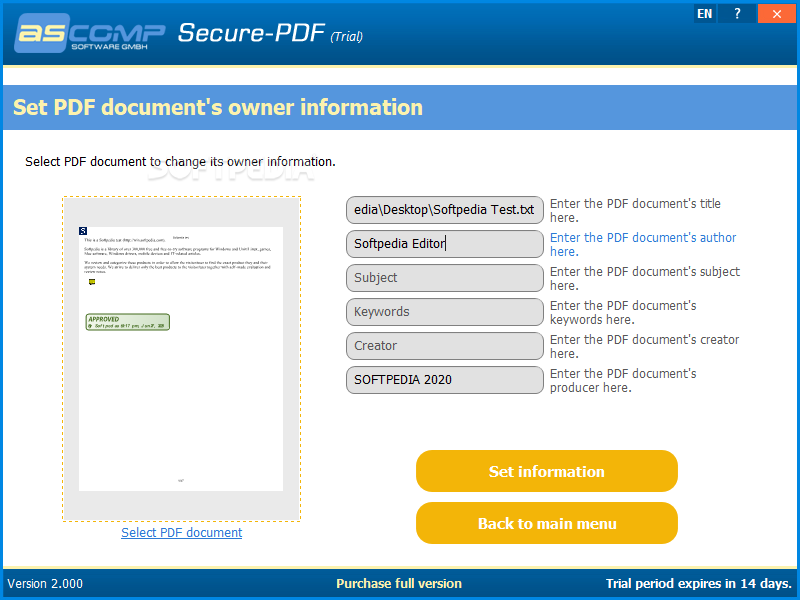800x600 pixels.
Task: Switch language with the EN button
Action: (x=705, y=14)
